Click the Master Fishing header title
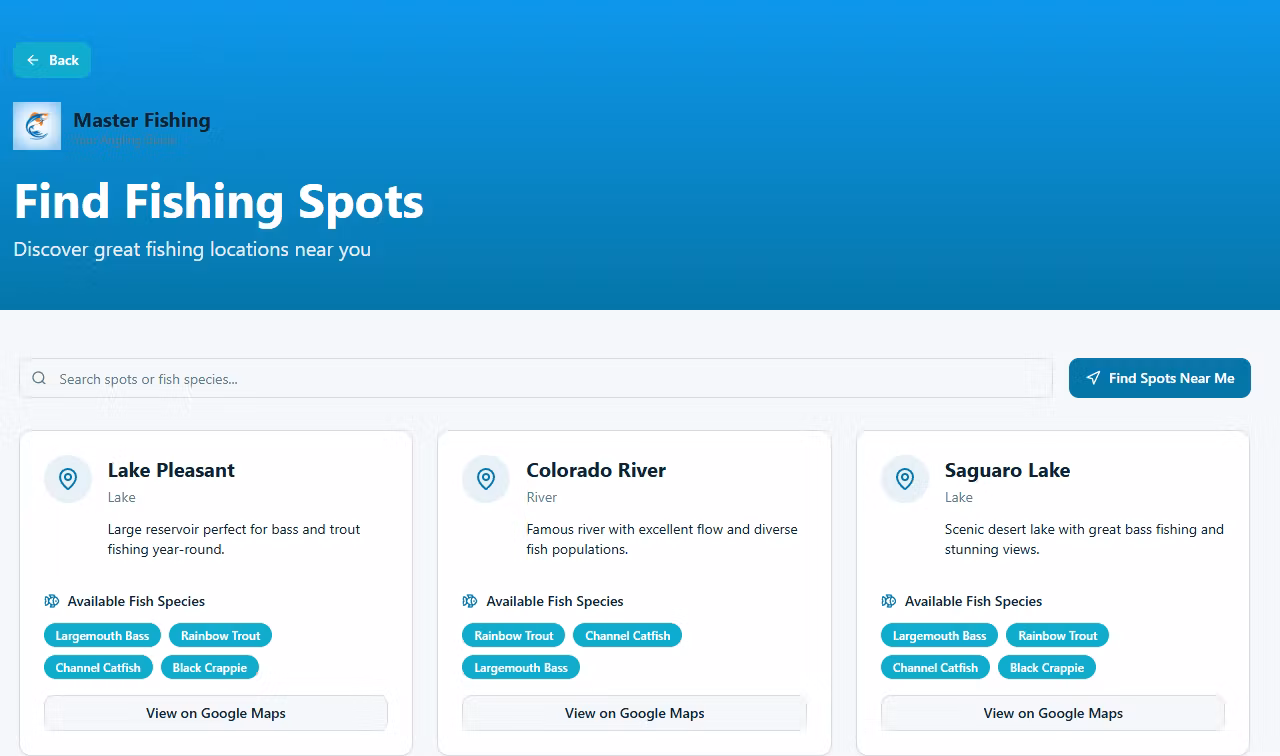The height and width of the screenshot is (756, 1280). click(142, 120)
